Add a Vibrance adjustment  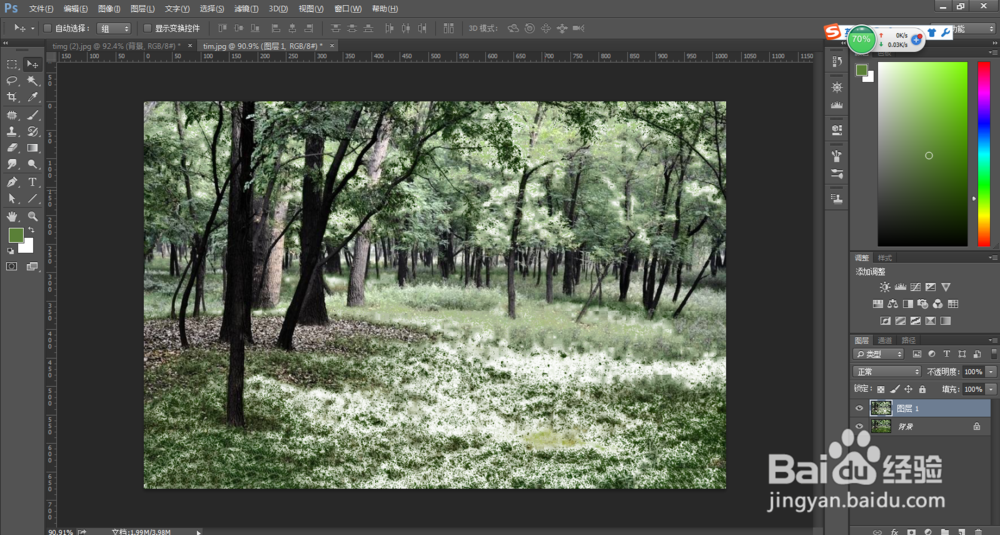click(x=946, y=288)
